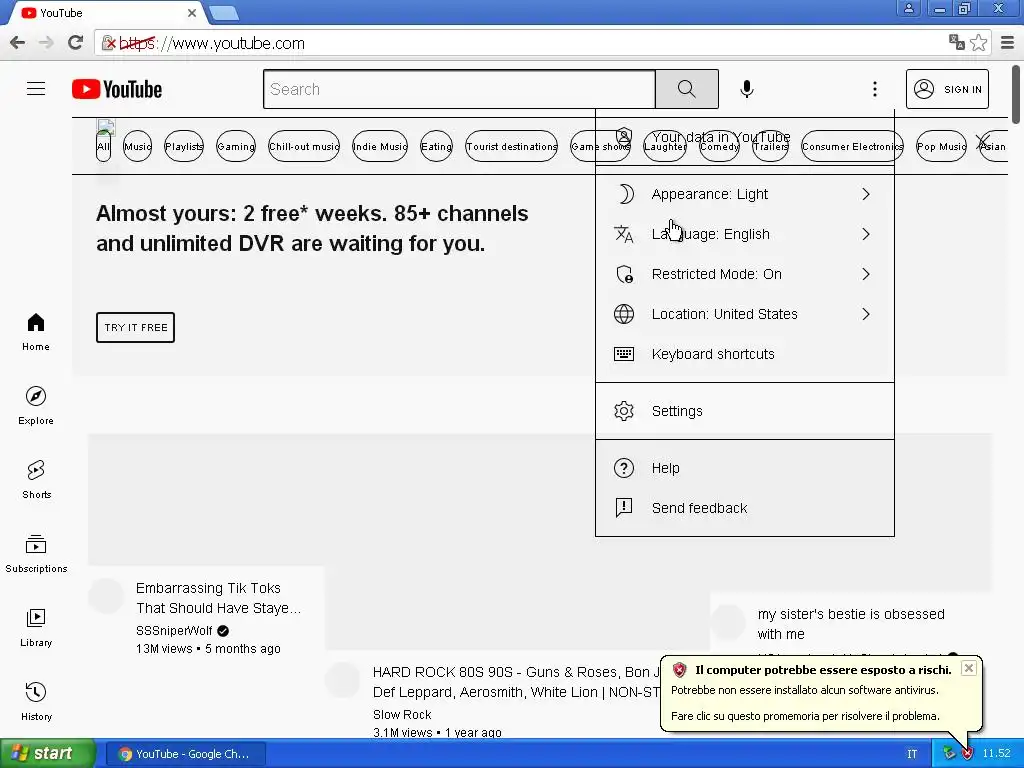This screenshot has height=768, width=1024.
Task: Select Consumer Electronics chip
Action: [852, 146]
